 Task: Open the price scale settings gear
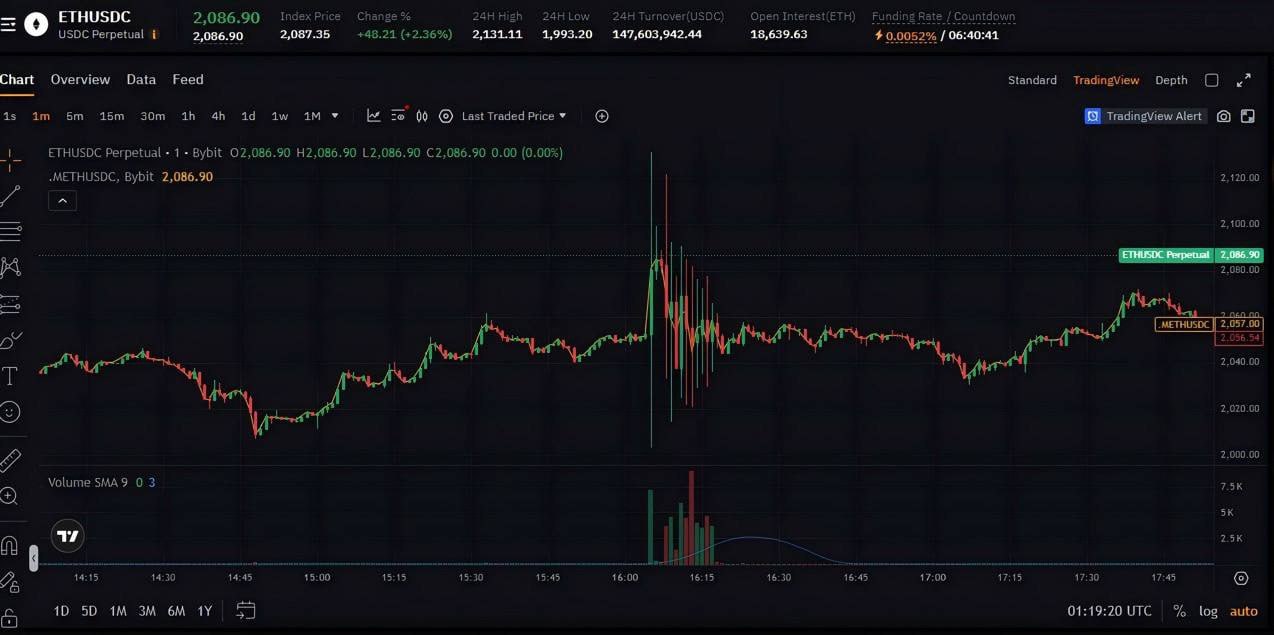point(1241,578)
